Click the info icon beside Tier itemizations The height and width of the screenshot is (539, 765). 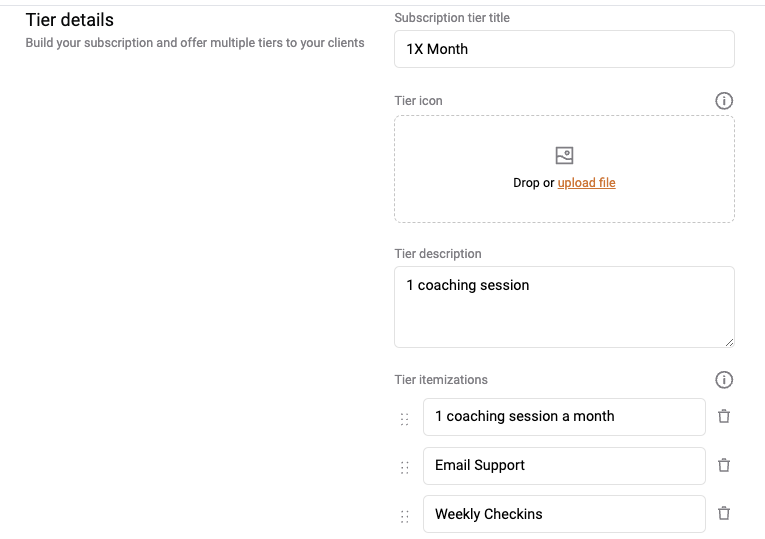click(x=724, y=380)
